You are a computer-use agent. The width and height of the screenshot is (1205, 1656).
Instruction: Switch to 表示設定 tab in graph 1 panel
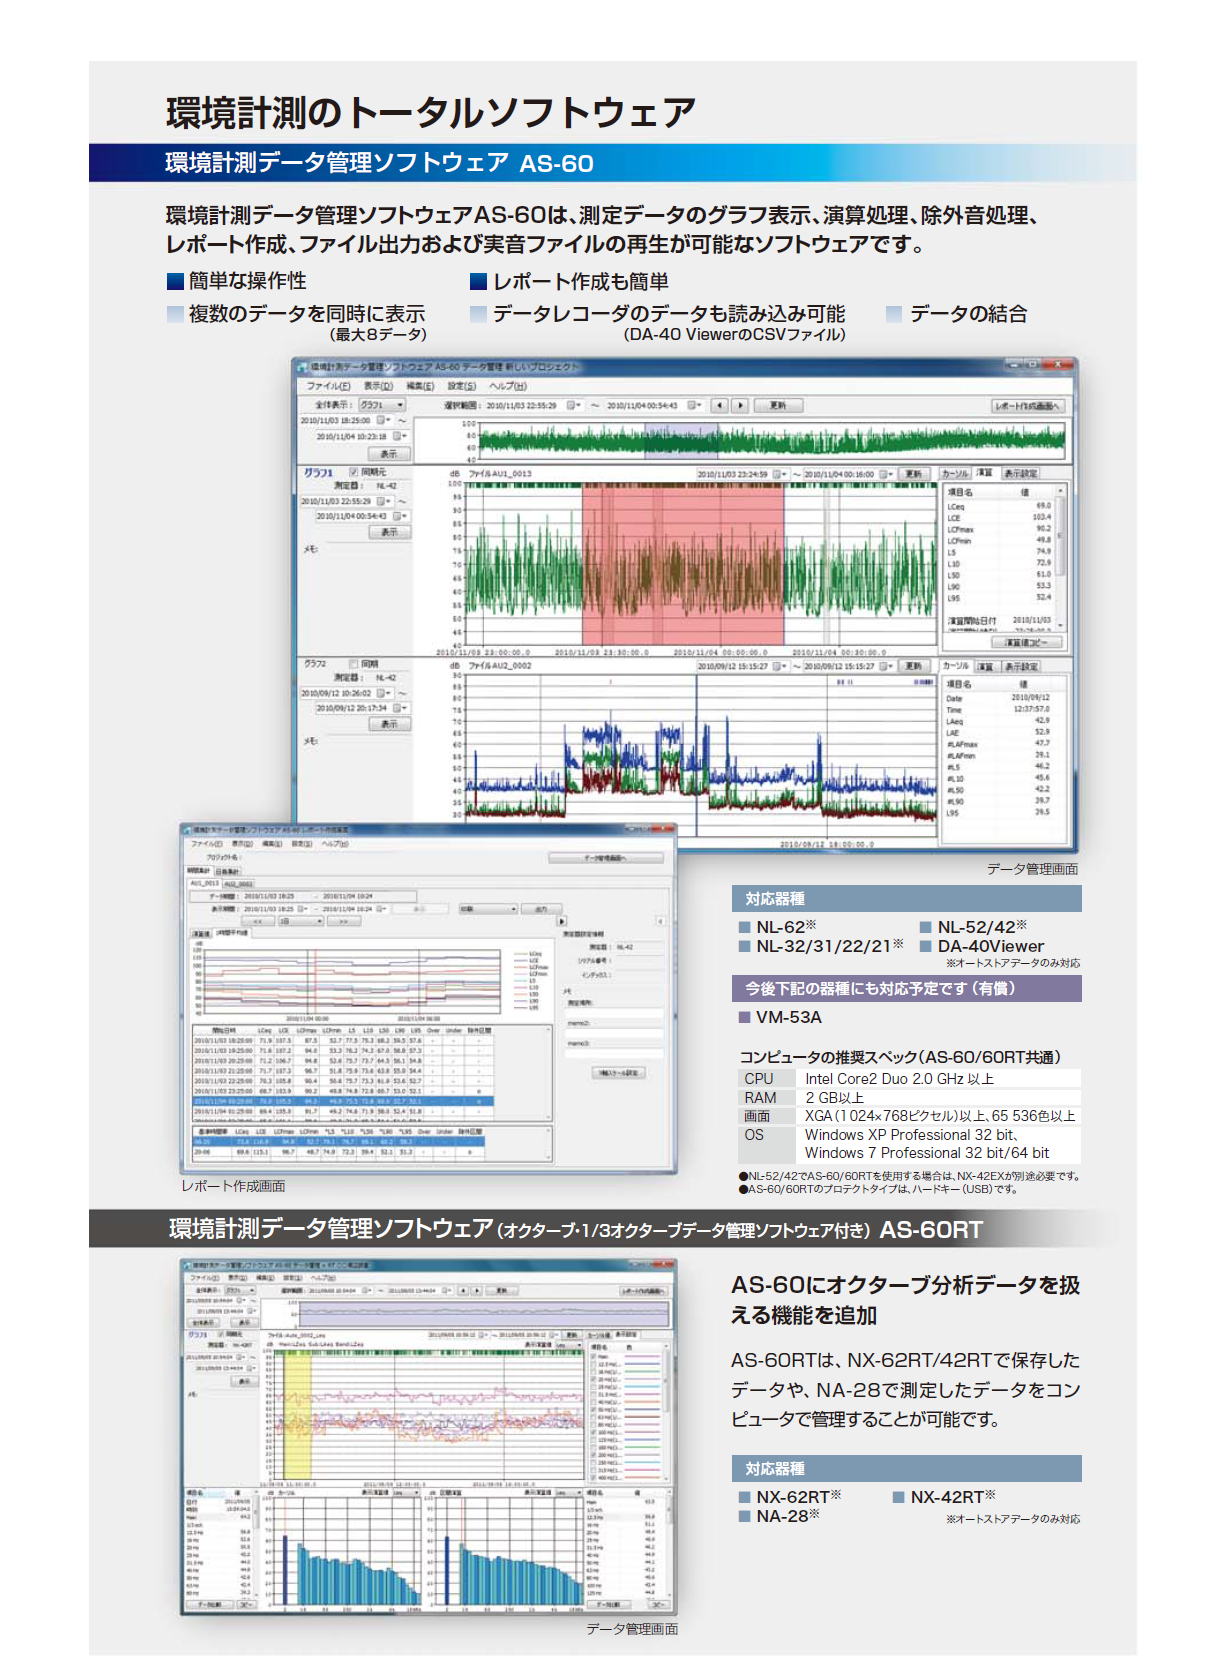1020,473
